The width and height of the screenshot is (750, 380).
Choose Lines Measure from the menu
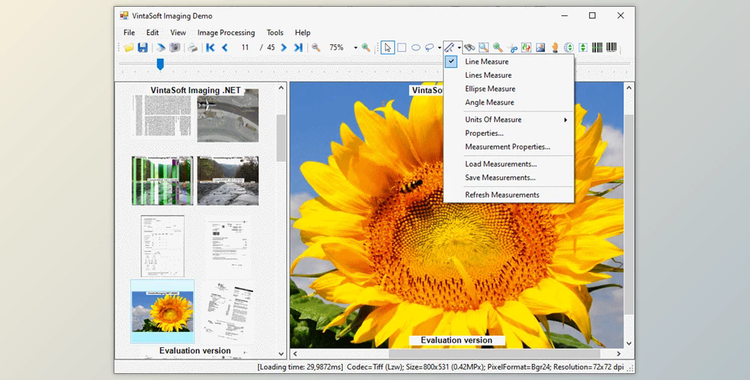pyautogui.click(x=509, y=75)
